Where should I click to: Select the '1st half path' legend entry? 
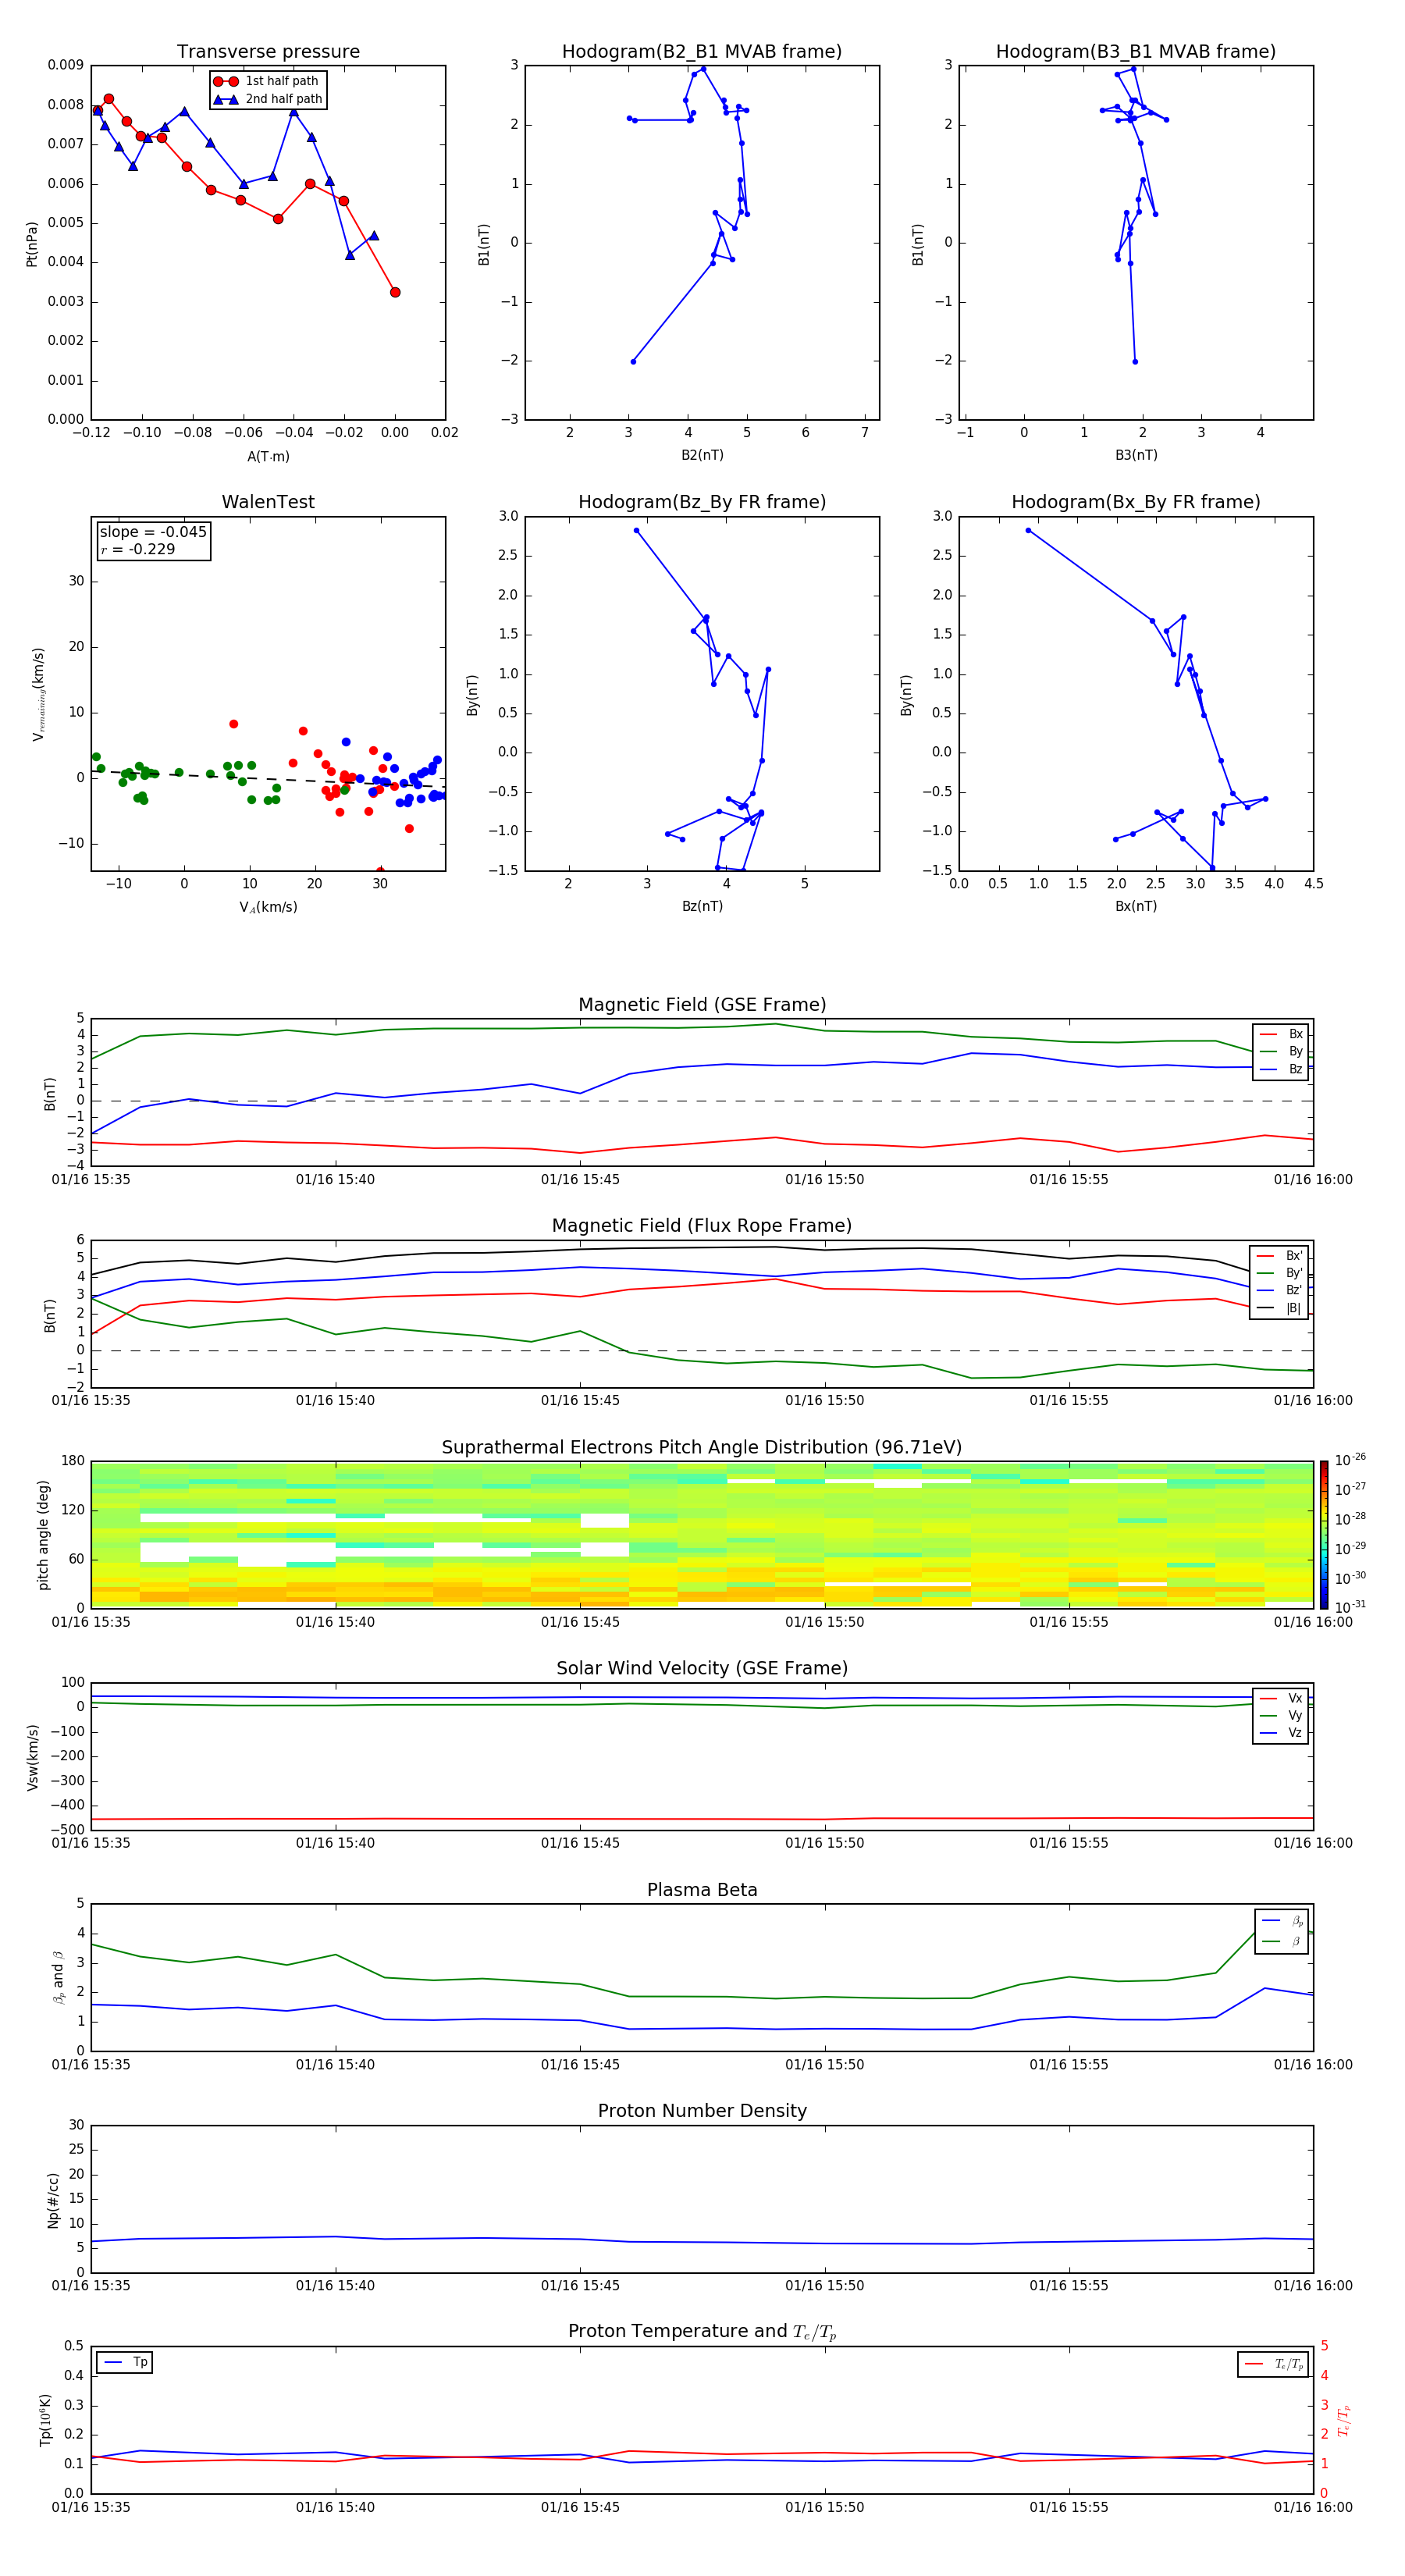tap(267, 81)
